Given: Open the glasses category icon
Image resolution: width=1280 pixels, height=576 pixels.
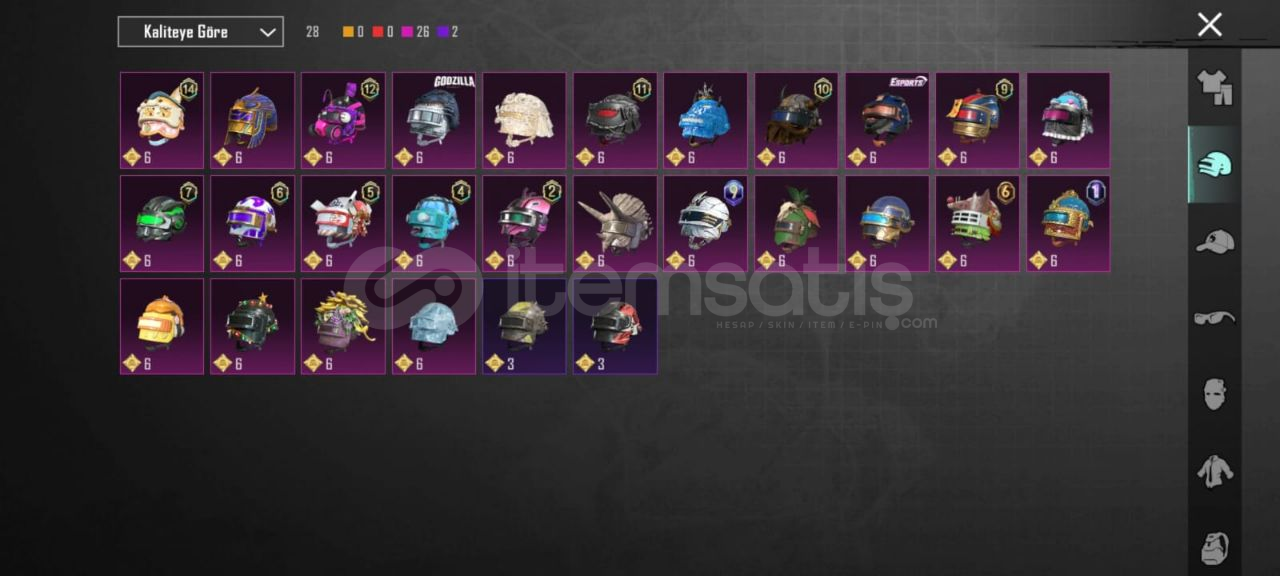Looking at the screenshot, I should [x=1214, y=318].
